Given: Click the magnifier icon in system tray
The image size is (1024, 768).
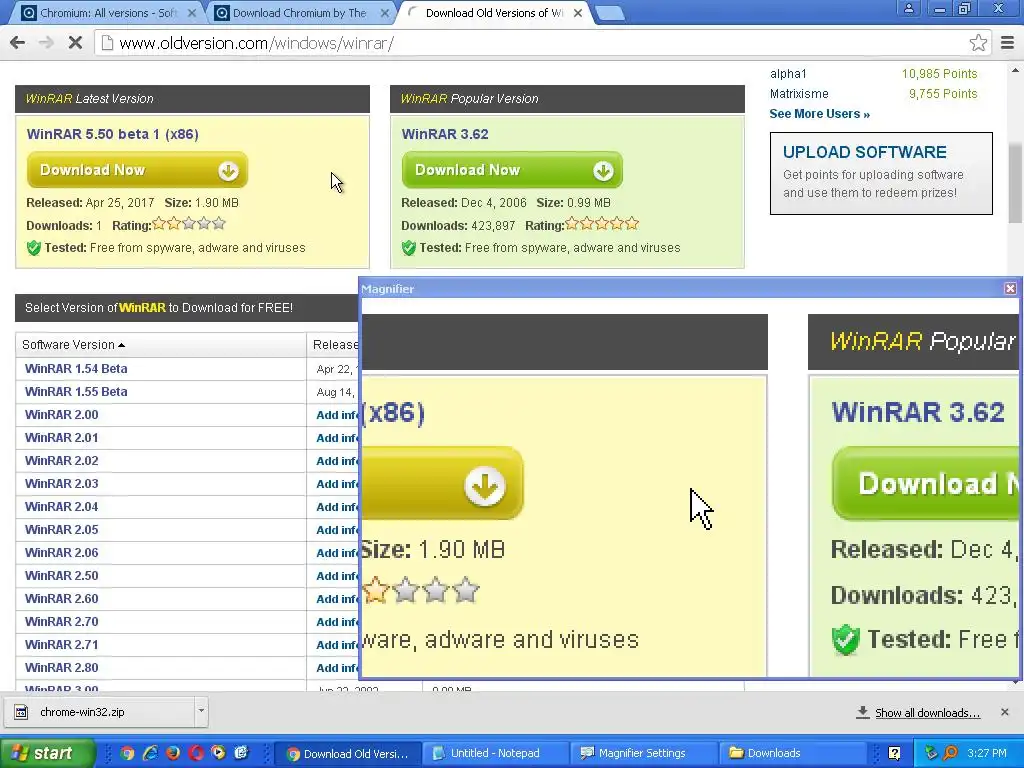Looking at the screenshot, I should [951, 753].
